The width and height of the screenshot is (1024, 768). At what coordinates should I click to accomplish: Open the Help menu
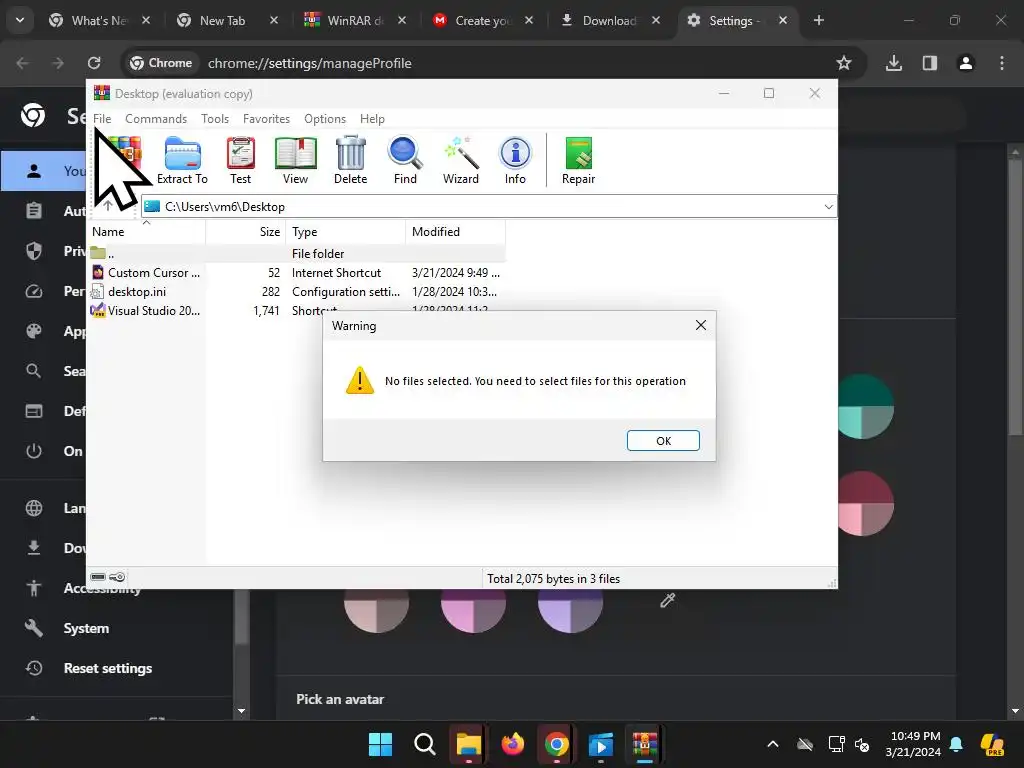tap(372, 119)
